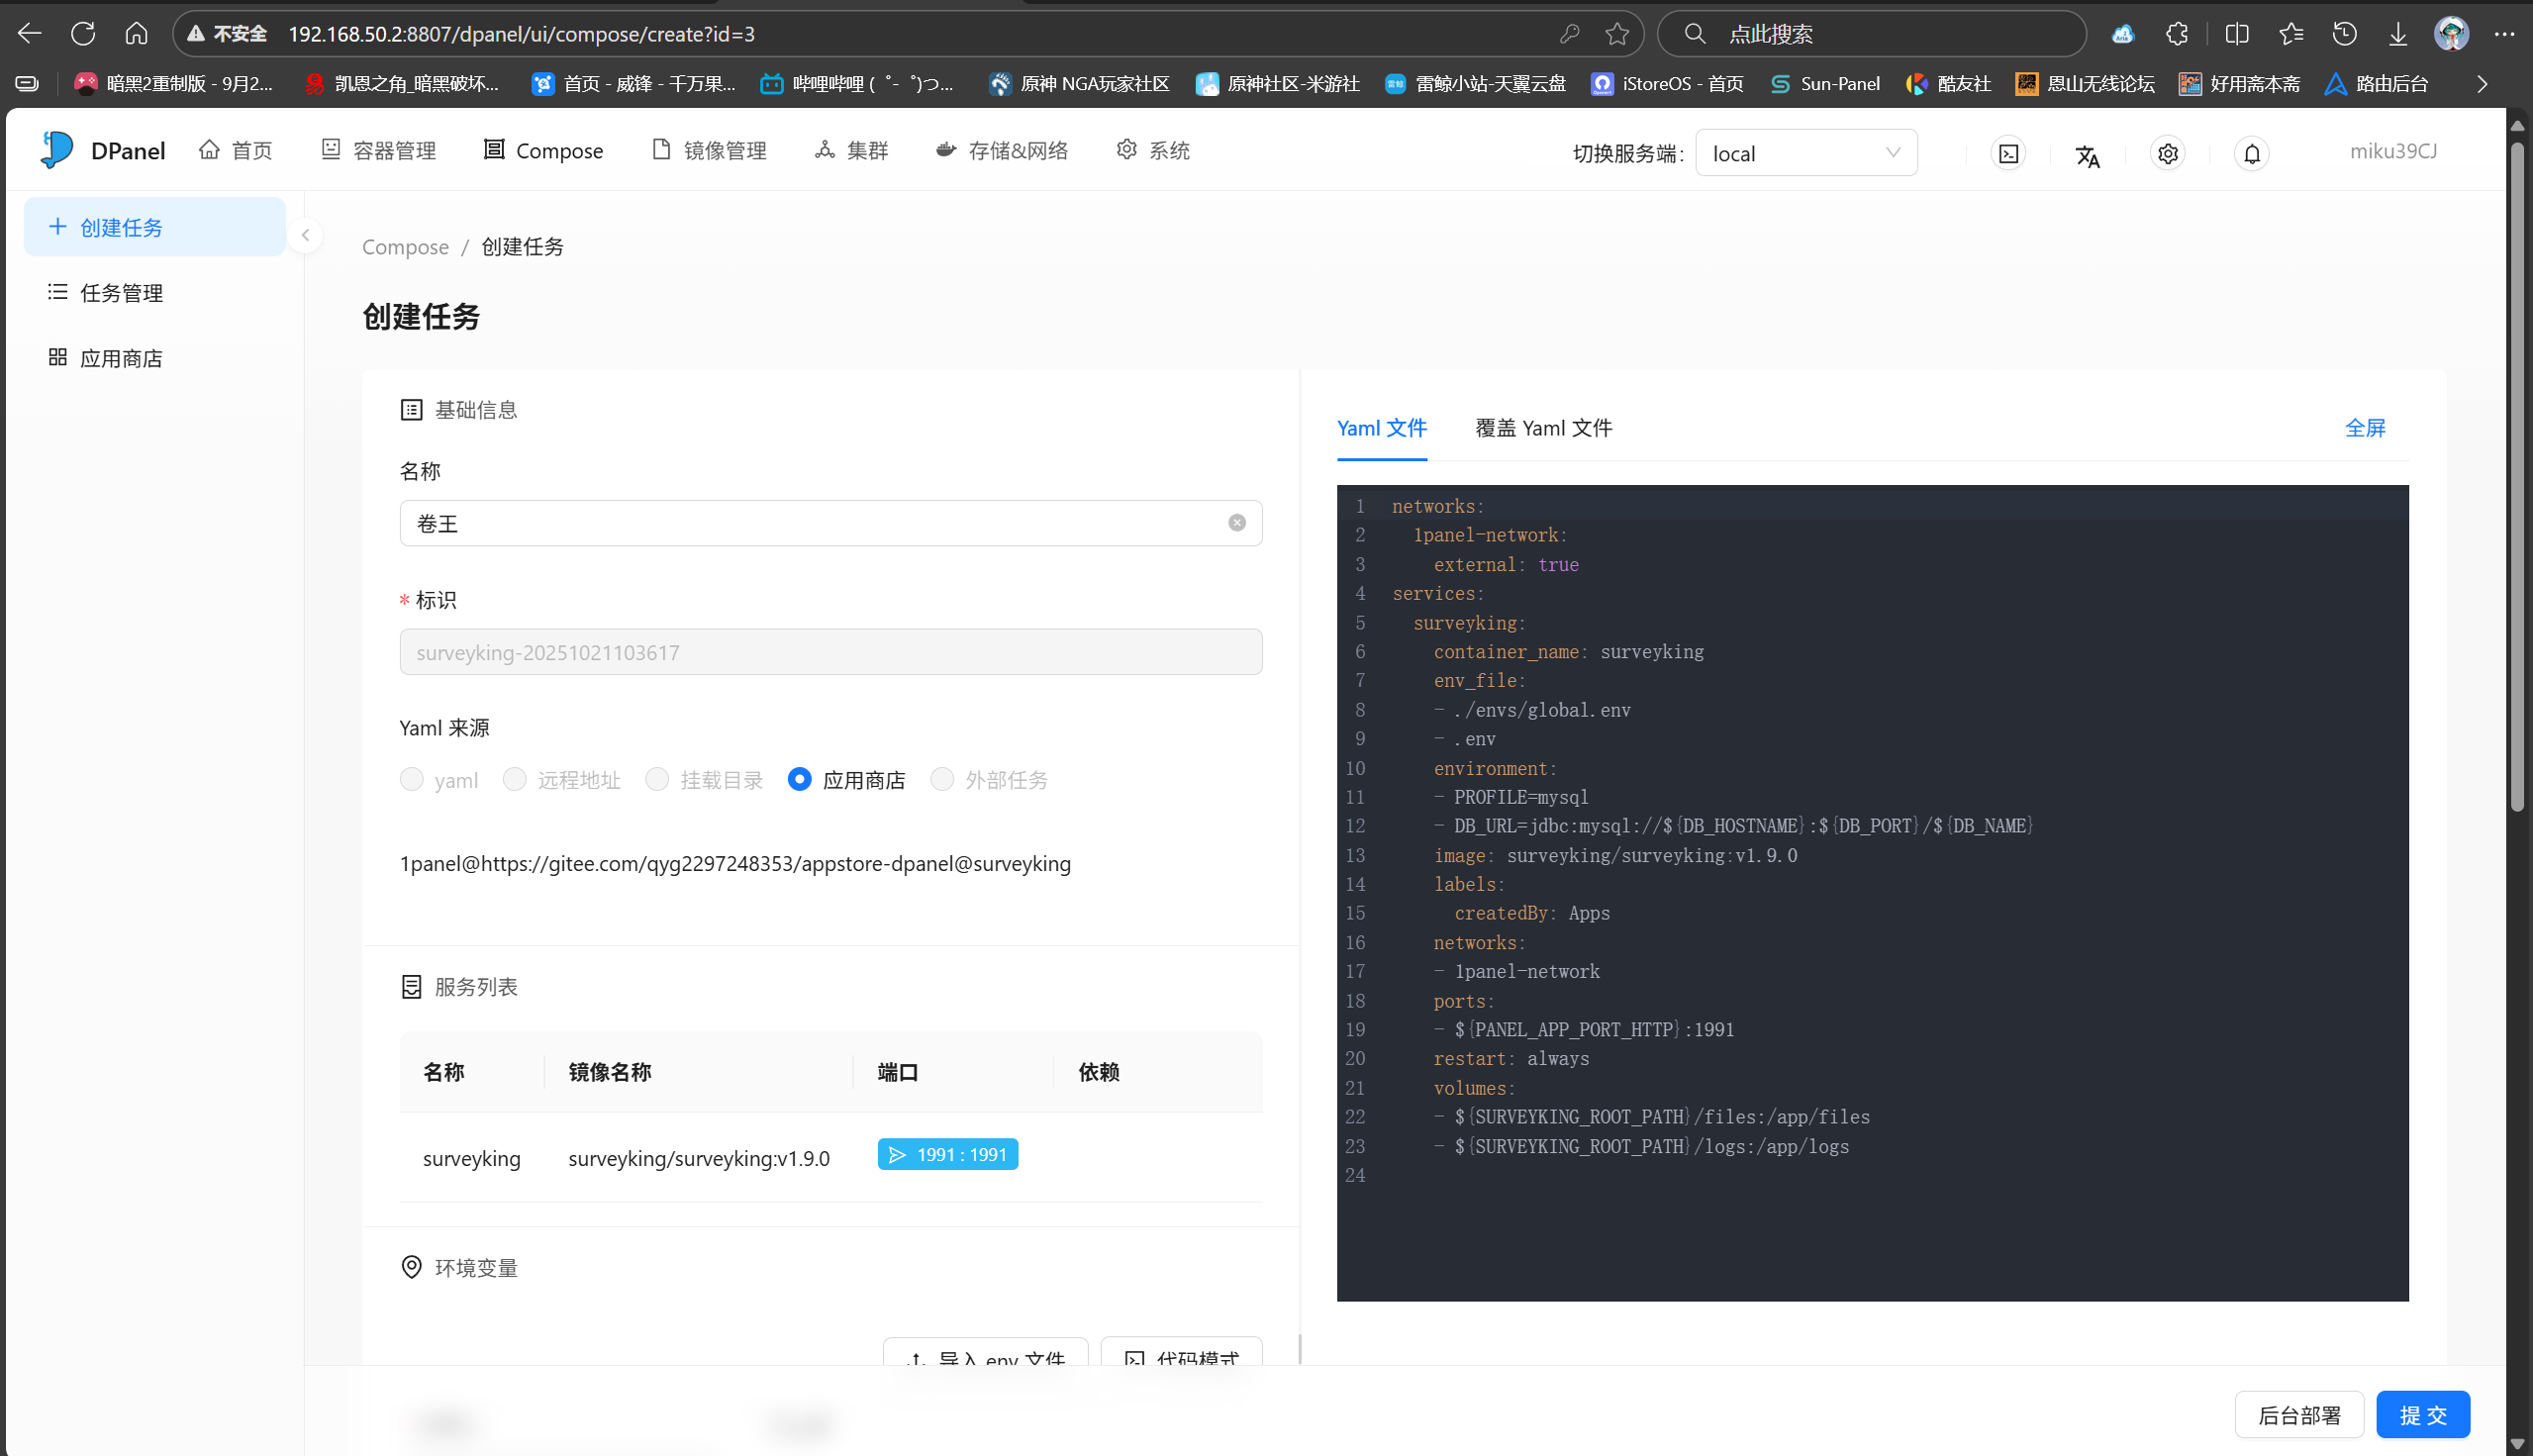The width and height of the screenshot is (2533, 1456).
Task: Click the language translate icon
Action: click(2087, 155)
